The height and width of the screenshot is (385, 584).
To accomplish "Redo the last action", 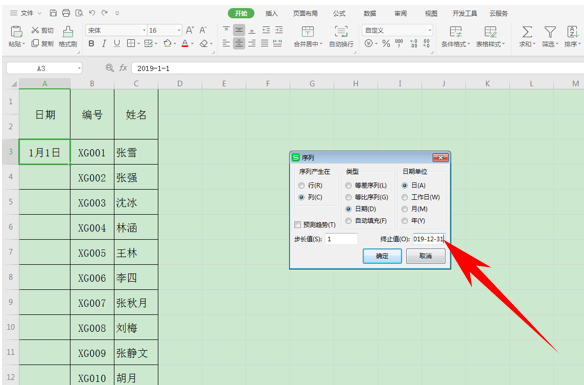I will coord(105,13).
